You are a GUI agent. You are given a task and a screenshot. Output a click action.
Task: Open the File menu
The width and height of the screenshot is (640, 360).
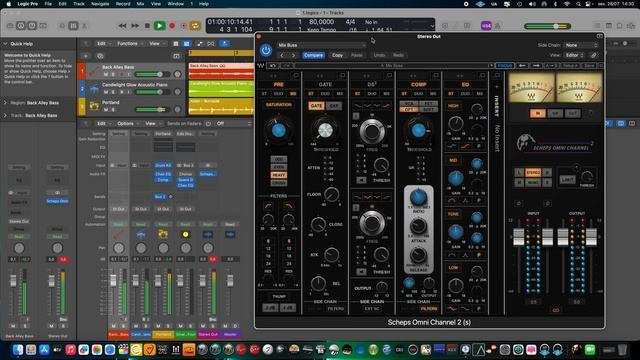tap(48, 4)
